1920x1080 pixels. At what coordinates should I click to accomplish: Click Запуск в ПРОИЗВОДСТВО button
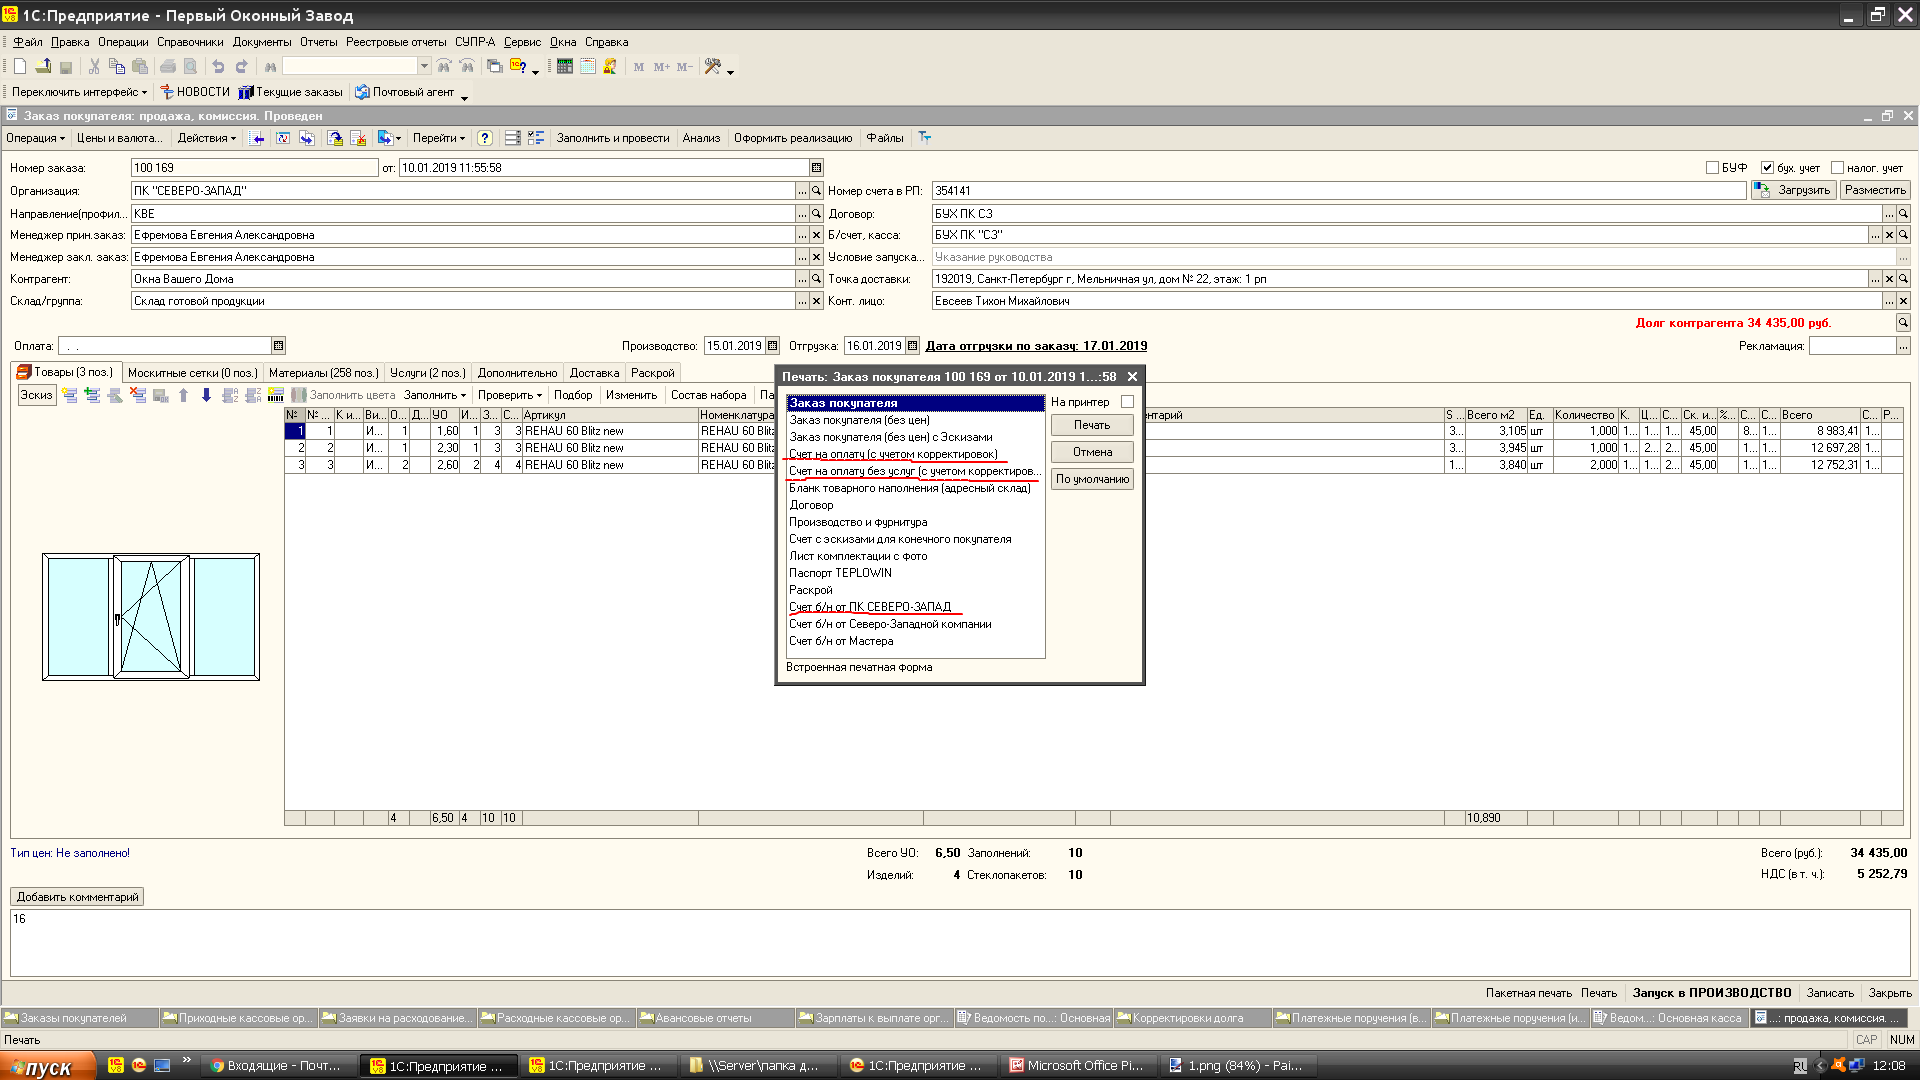[x=1711, y=993]
